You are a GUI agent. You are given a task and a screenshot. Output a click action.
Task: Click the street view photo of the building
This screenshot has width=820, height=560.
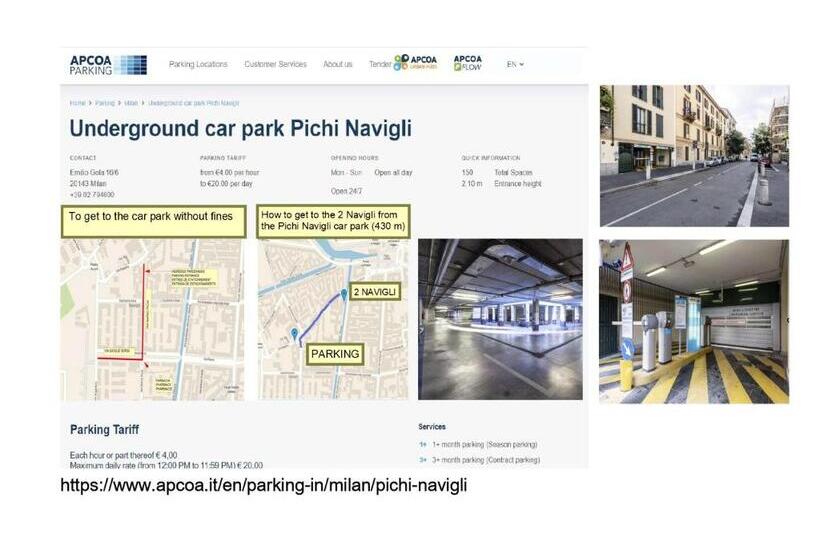(693, 155)
